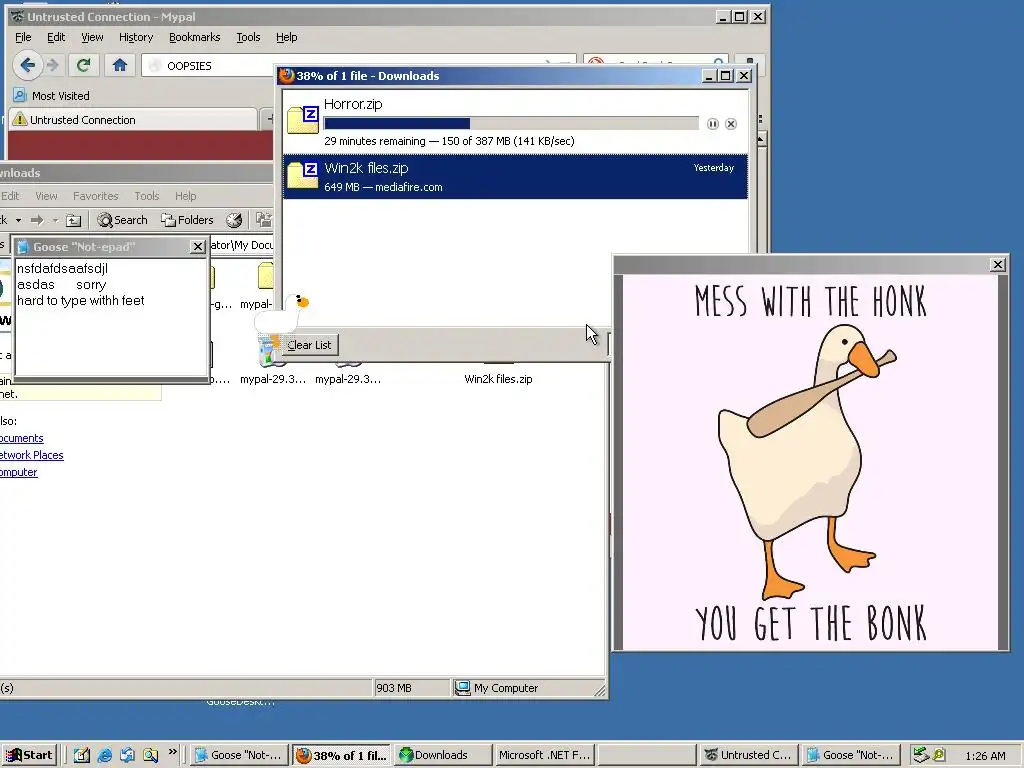Open Internet Explorer from Quick Launch

[x=104, y=756]
